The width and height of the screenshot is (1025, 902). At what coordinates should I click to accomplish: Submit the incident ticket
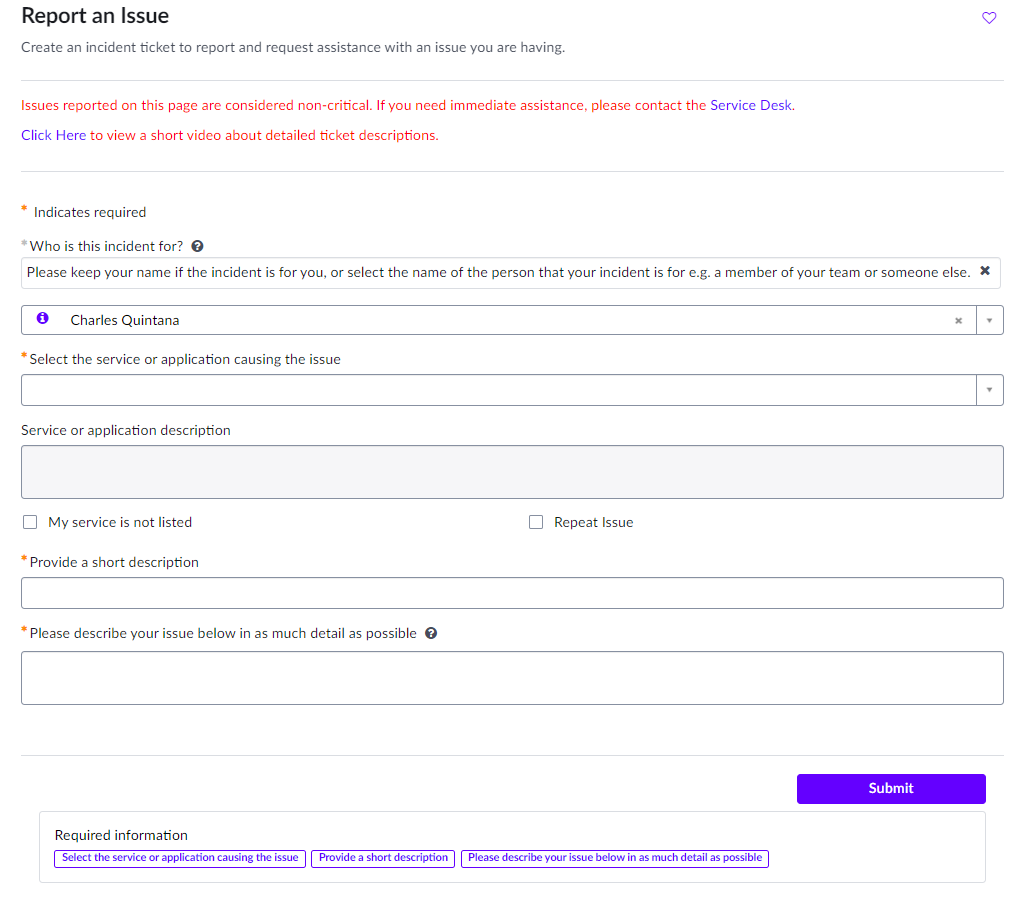[x=891, y=789]
